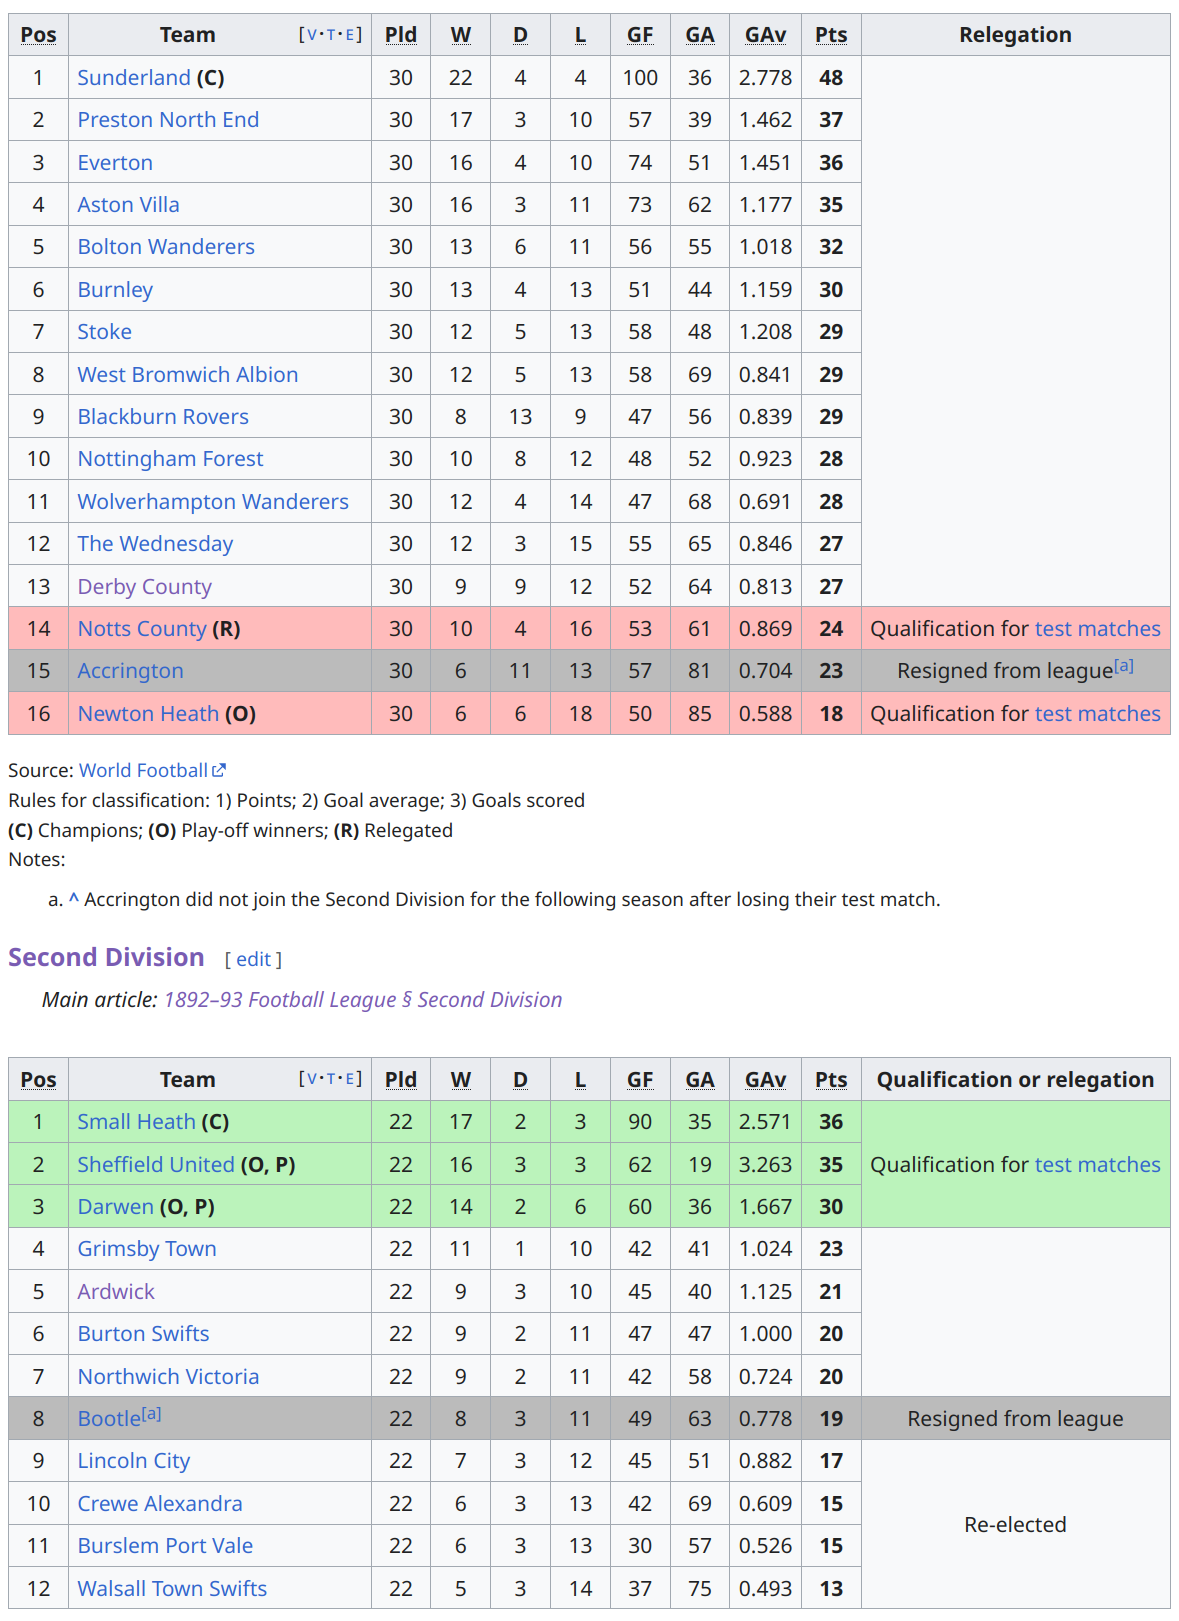Image resolution: width=1179 pixels, height=1621 pixels.
Task: Open the Sunderland team link
Action: tap(134, 78)
